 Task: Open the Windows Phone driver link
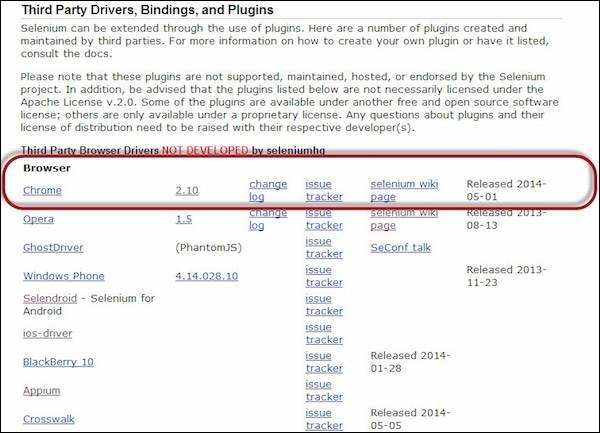click(64, 276)
